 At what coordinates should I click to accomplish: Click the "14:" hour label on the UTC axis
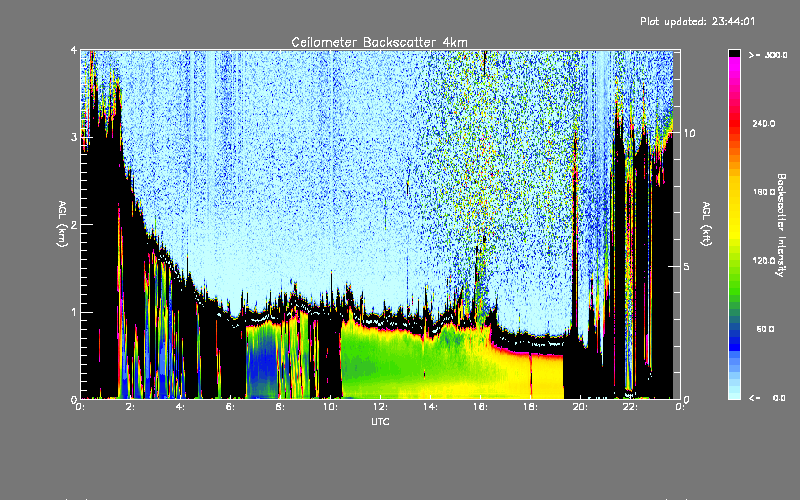[430, 407]
